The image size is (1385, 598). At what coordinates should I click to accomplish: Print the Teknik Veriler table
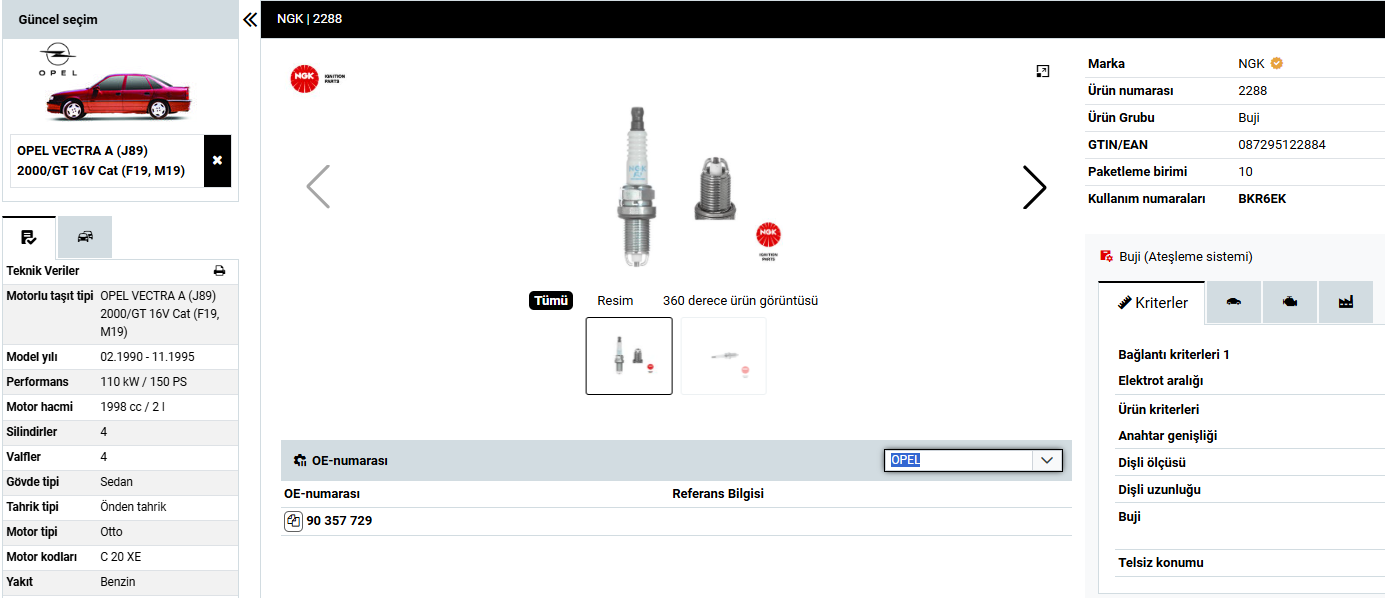coord(219,271)
